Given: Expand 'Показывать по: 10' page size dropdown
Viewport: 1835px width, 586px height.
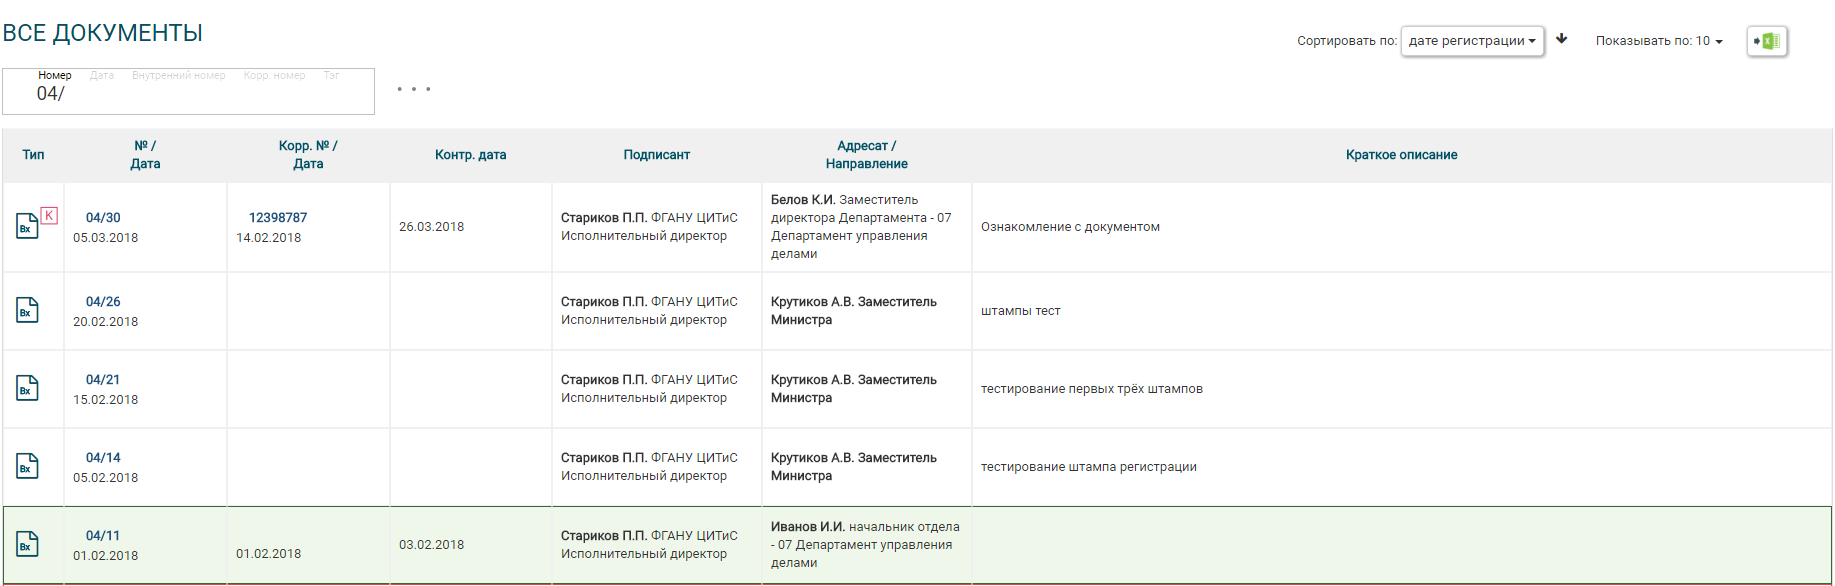Looking at the screenshot, I should point(1659,41).
